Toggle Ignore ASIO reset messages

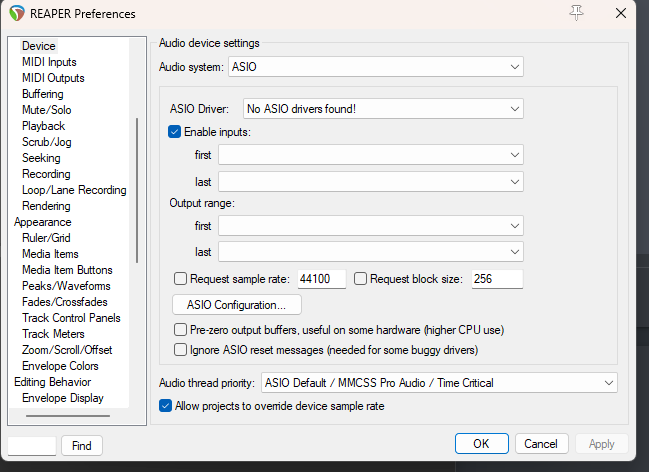[x=181, y=350]
